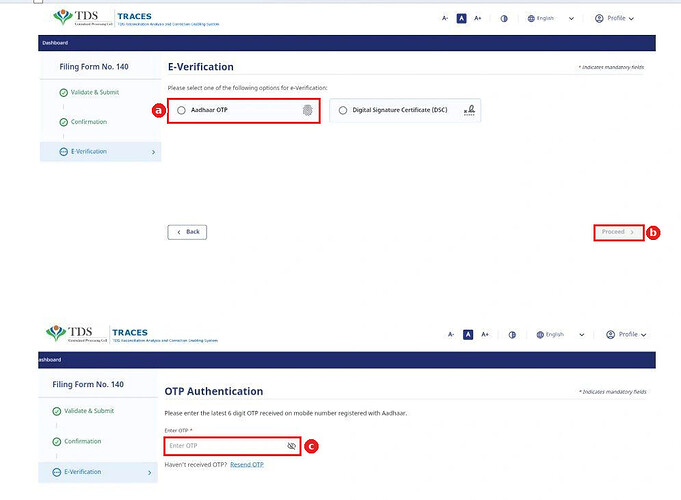Click the profile avatar icon in lower header
The image size is (681, 500).
[610, 334]
